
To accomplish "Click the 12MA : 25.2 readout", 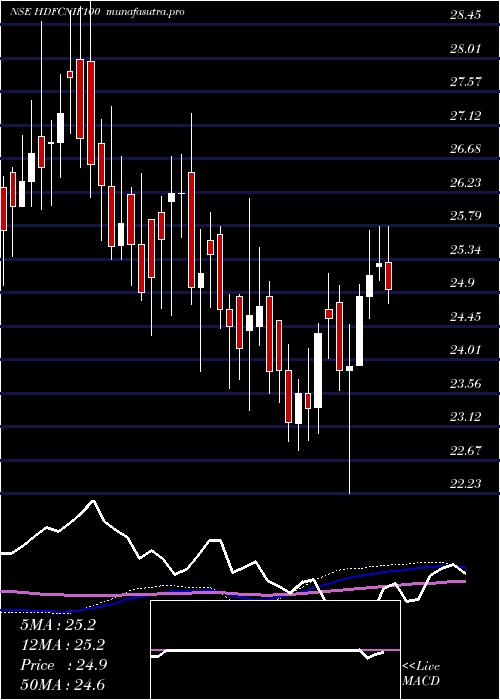I will pyautogui.click(x=62, y=645).
